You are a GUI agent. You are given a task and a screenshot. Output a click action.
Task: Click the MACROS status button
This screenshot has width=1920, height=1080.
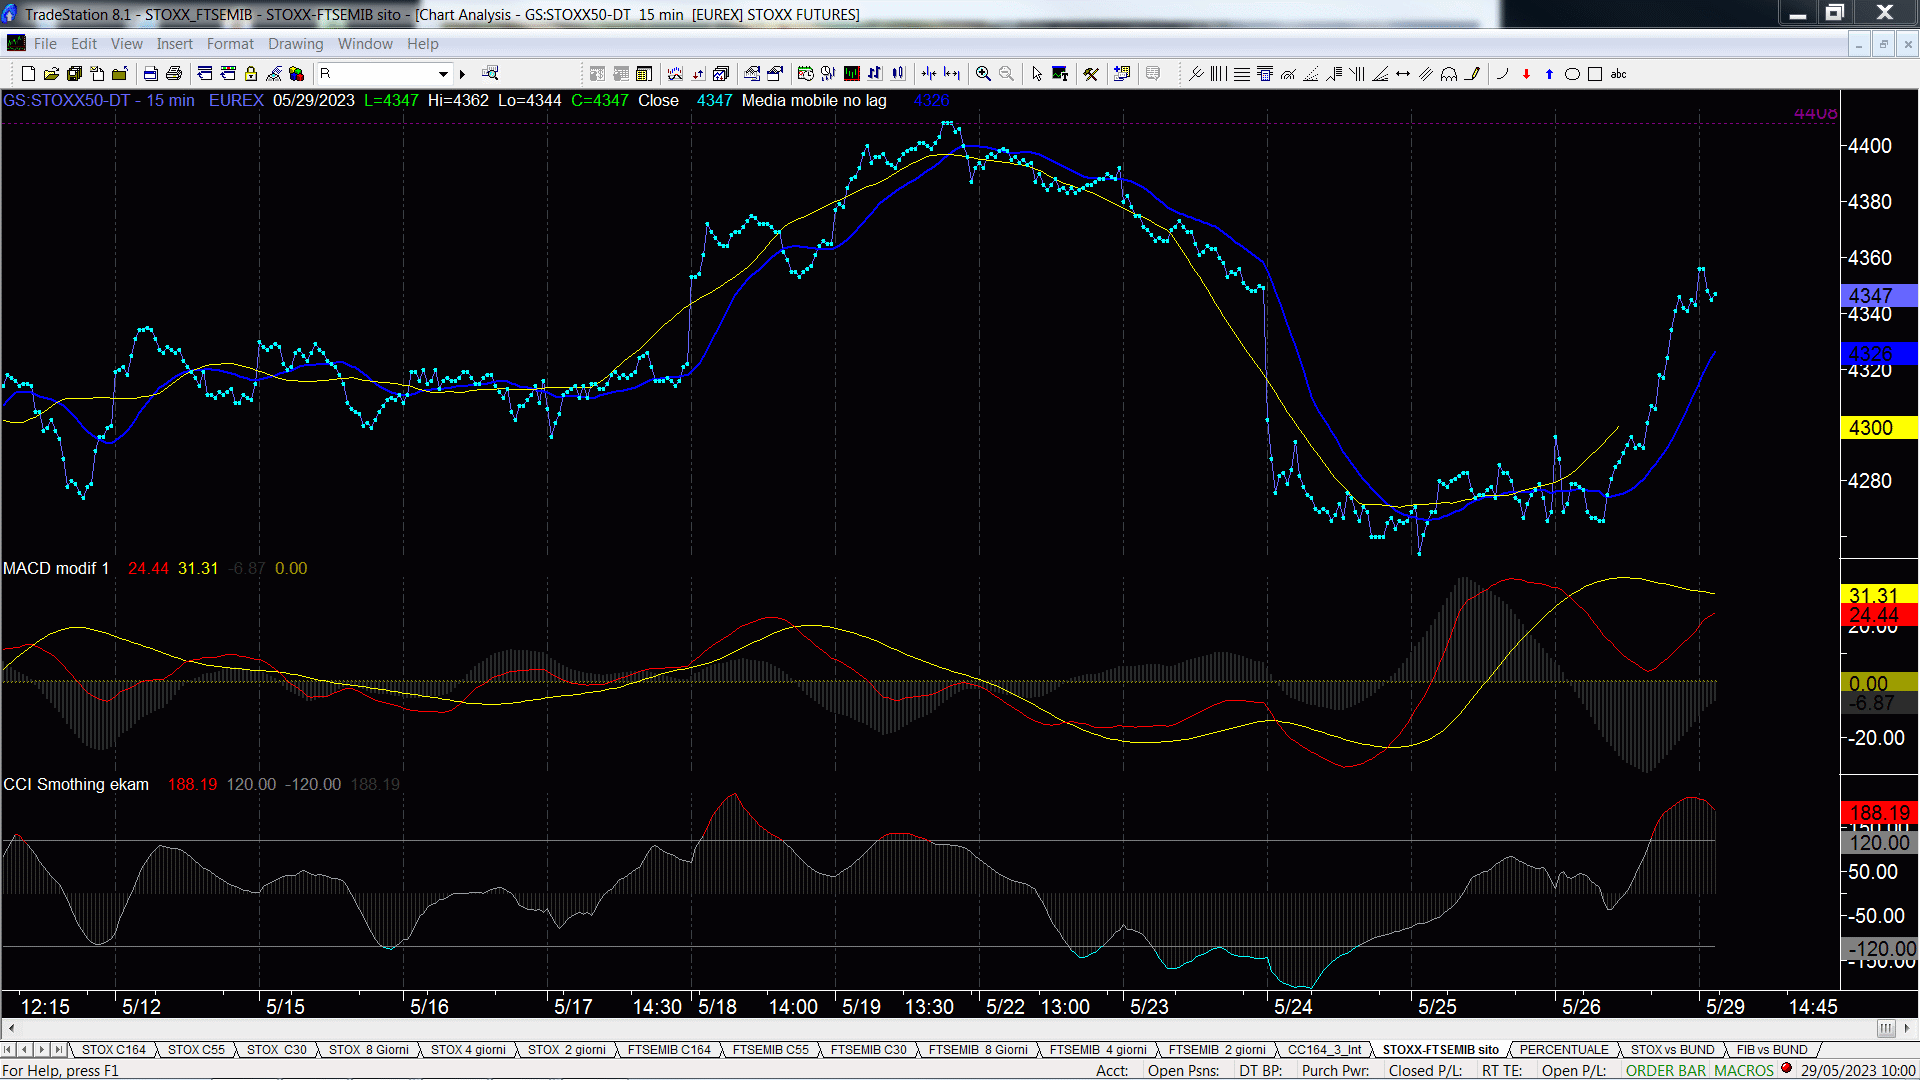click(x=1744, y=1071)
